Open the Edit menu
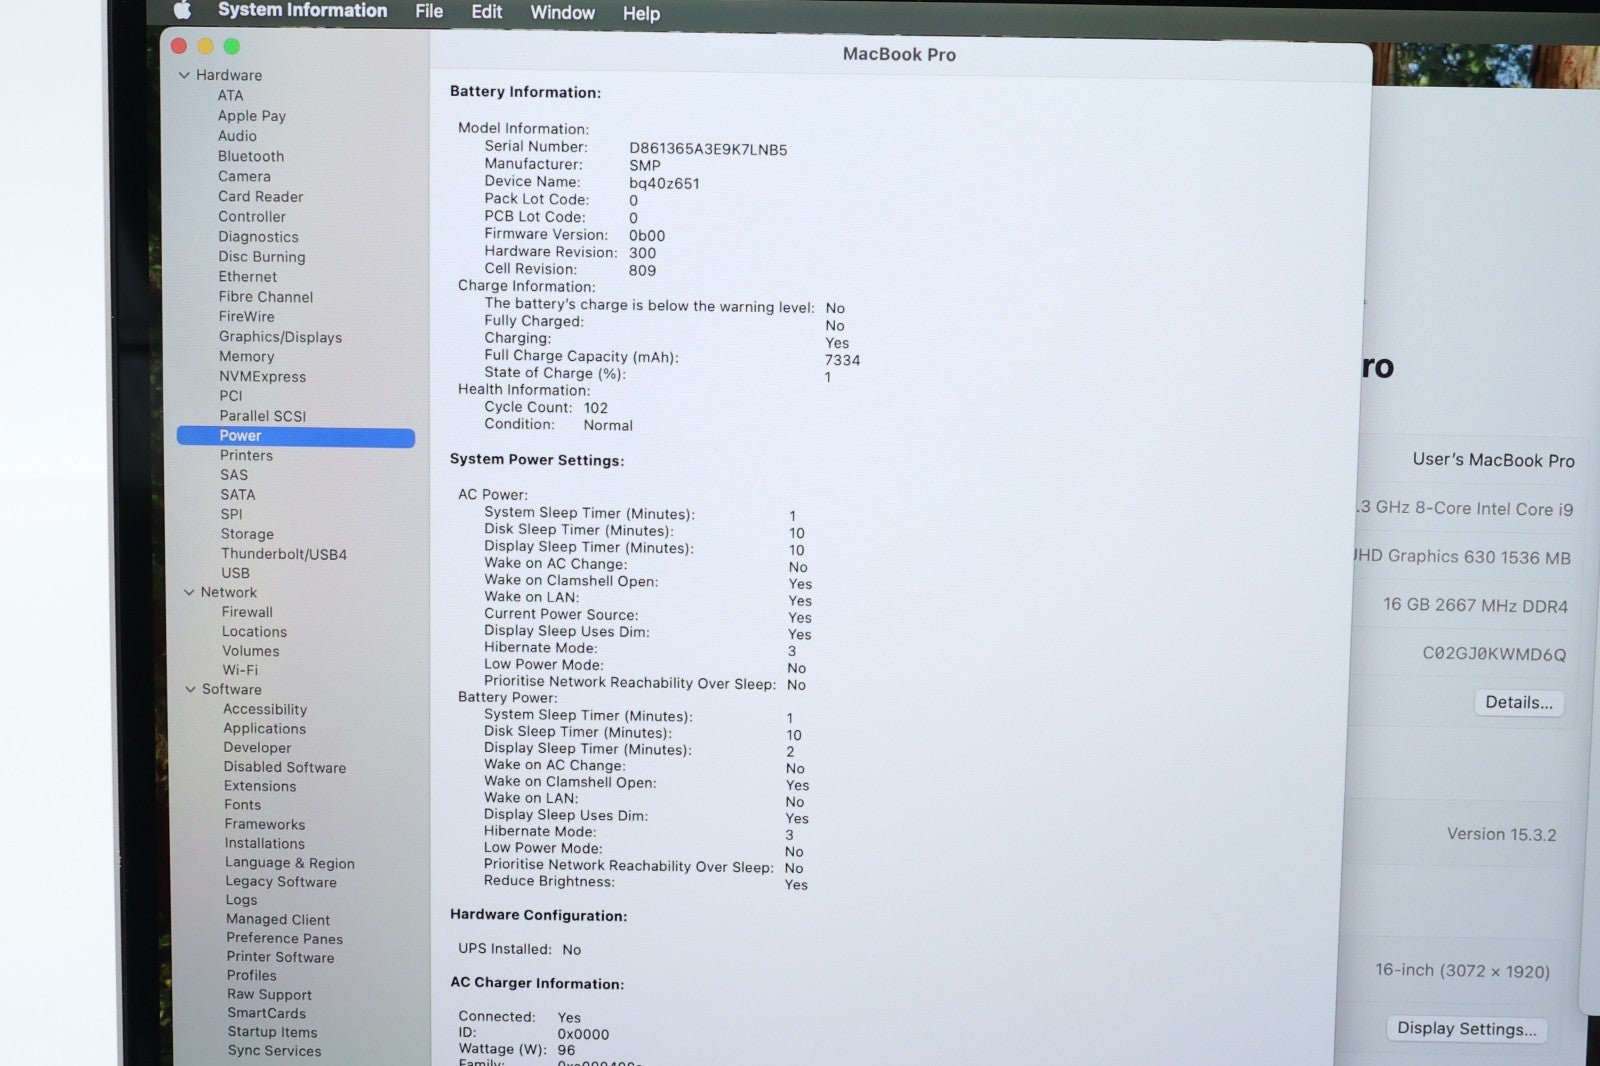 [486, 12]
